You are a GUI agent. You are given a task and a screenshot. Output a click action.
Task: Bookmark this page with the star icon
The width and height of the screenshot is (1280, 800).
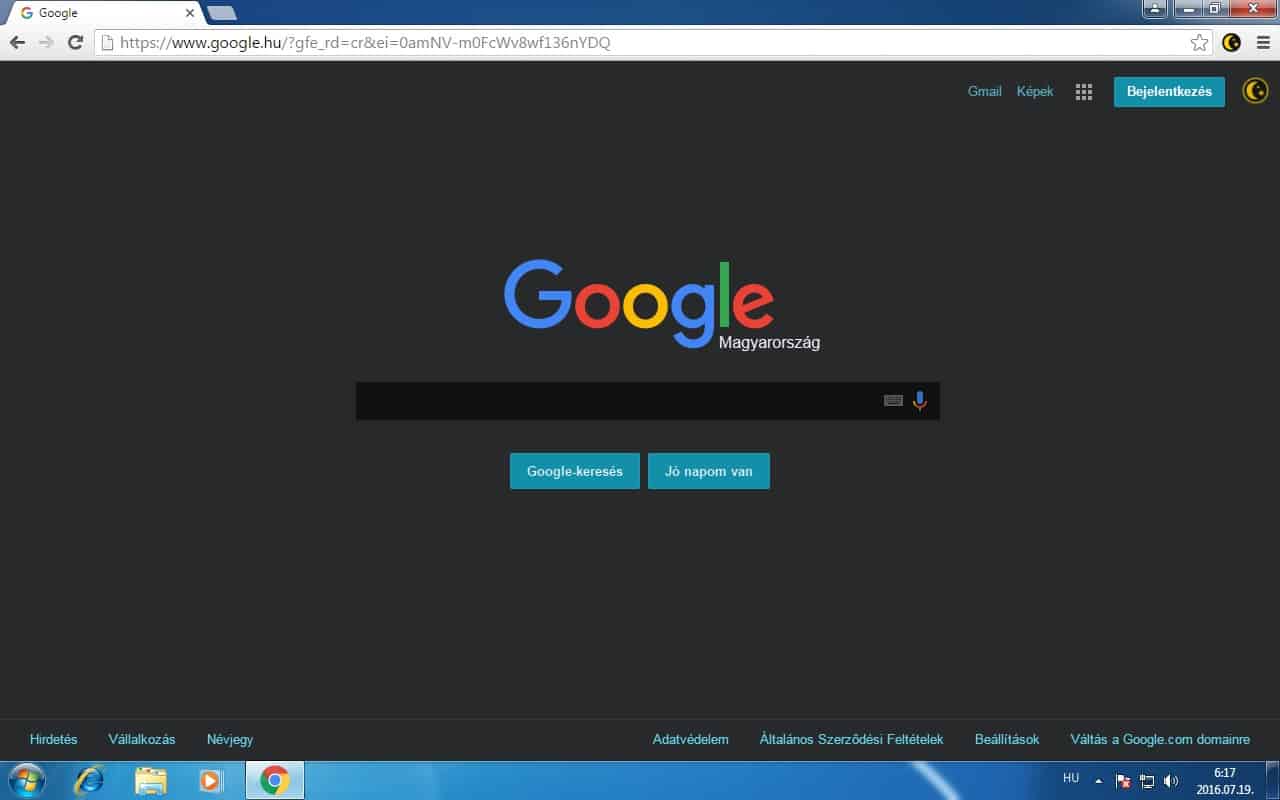1199,42
